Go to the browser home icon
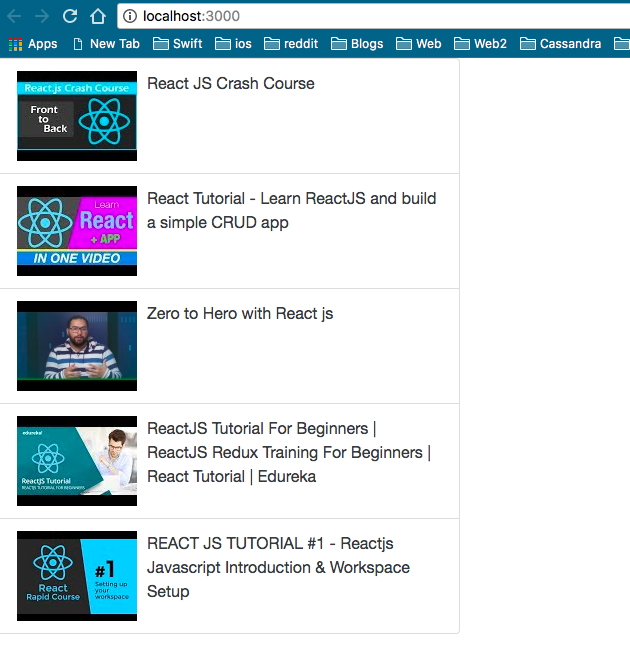This screenshot has width=630, height=652. click(x=98, y=16)
